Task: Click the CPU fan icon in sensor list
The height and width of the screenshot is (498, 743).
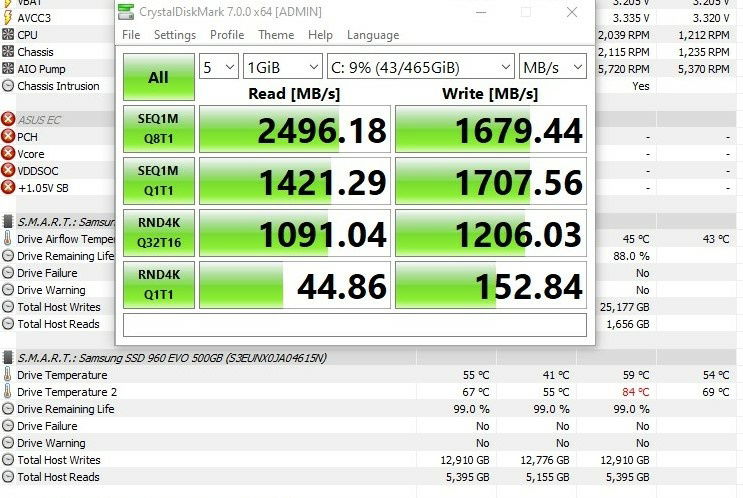Action: pos(8,35)
